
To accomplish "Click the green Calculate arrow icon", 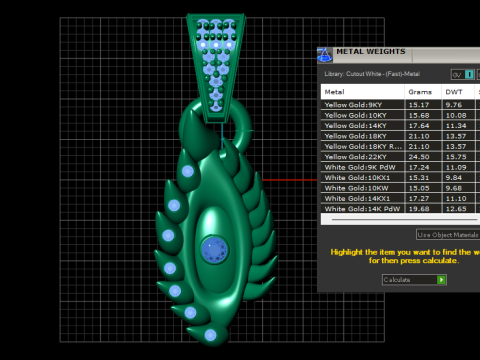I will click(x=441, y=280).
